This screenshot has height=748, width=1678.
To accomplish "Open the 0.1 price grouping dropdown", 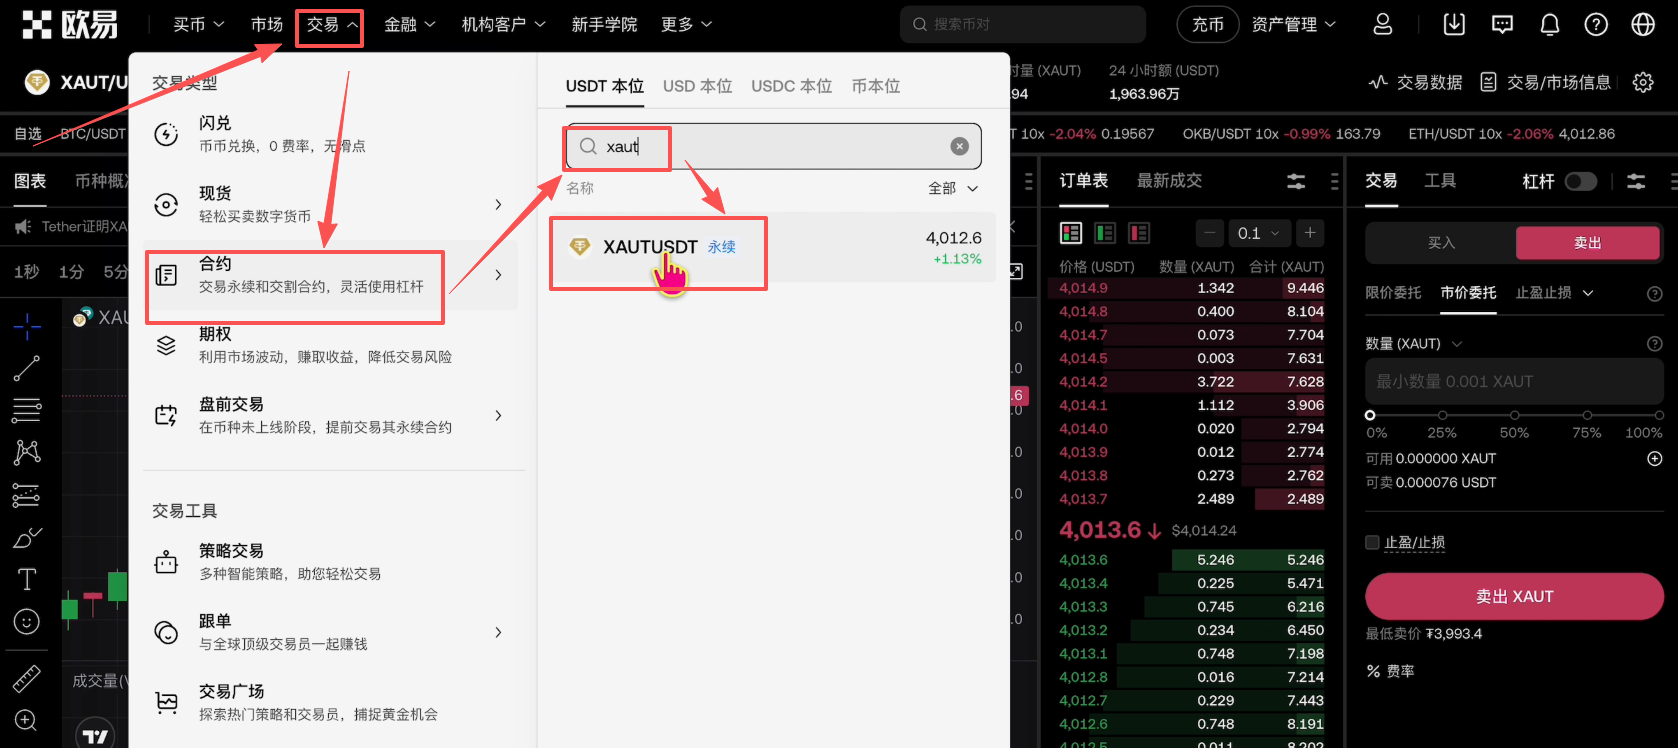I will pos(1258,233).
